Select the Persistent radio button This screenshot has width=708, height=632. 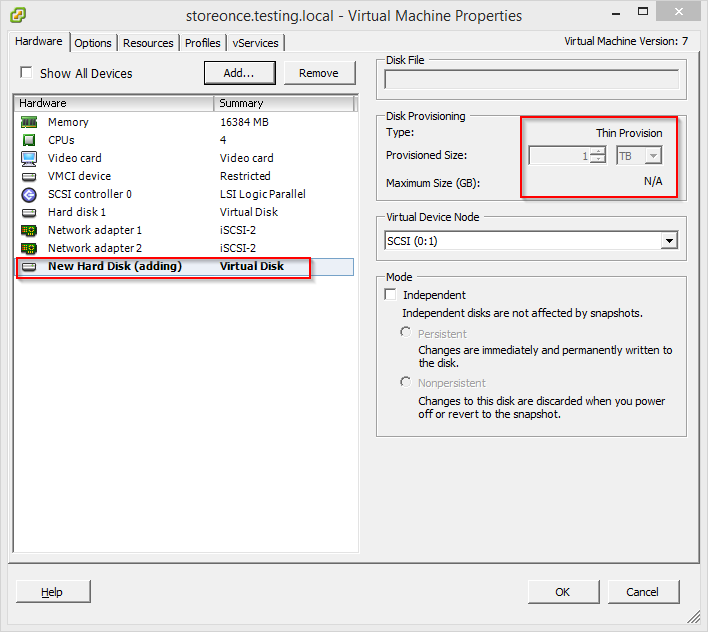(x=405, y=332)
